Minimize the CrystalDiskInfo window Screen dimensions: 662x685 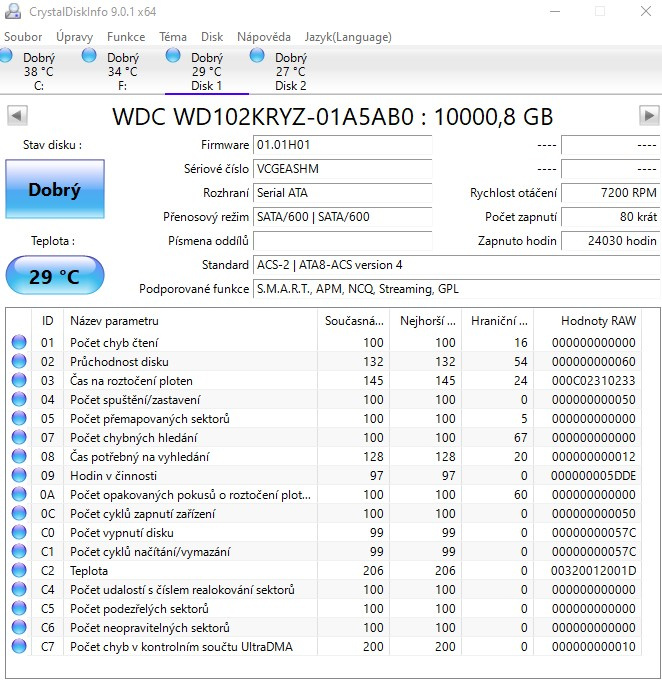555,11
